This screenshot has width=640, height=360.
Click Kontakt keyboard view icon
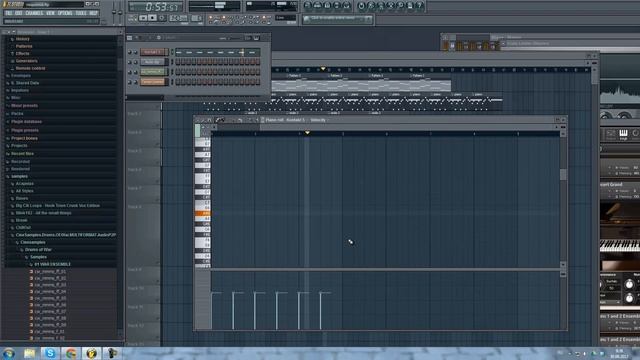[x=623, y=134]
